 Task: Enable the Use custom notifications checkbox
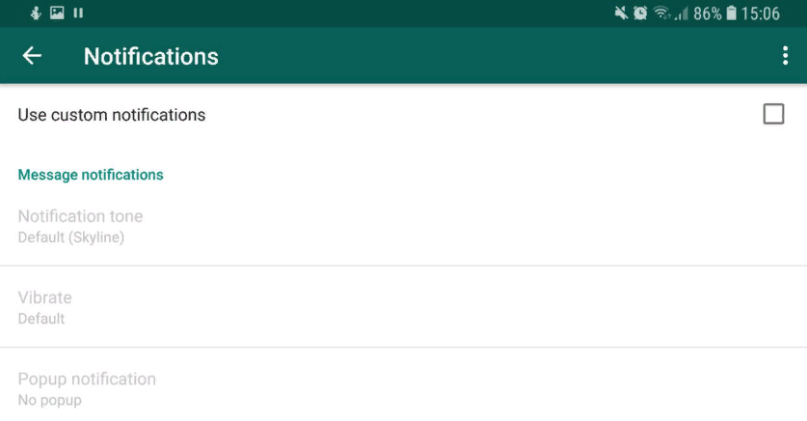point(773,114)
